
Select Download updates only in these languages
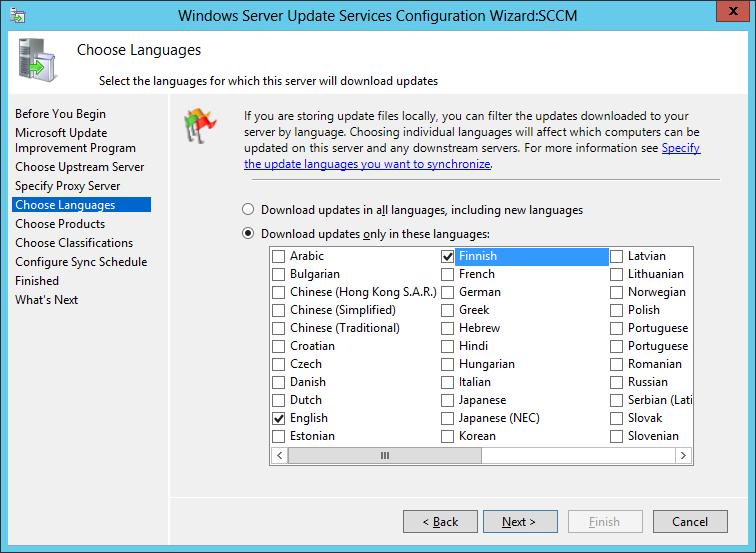coord(248,234)
